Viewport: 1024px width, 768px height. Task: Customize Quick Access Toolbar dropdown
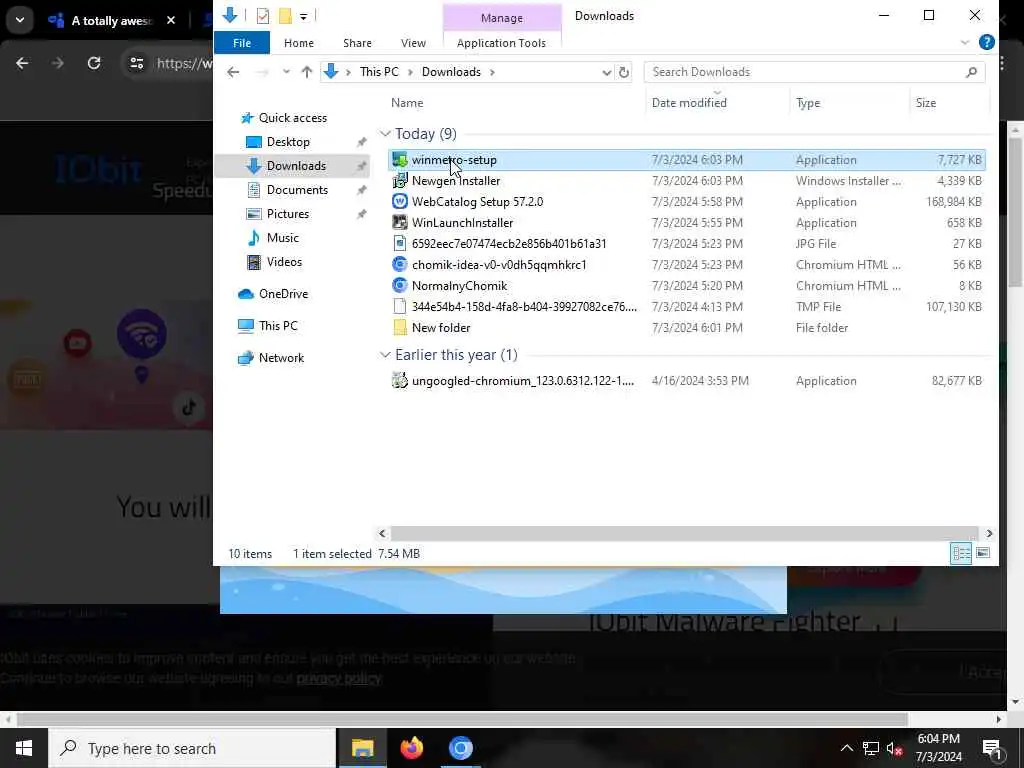click(x=304, y=16)
